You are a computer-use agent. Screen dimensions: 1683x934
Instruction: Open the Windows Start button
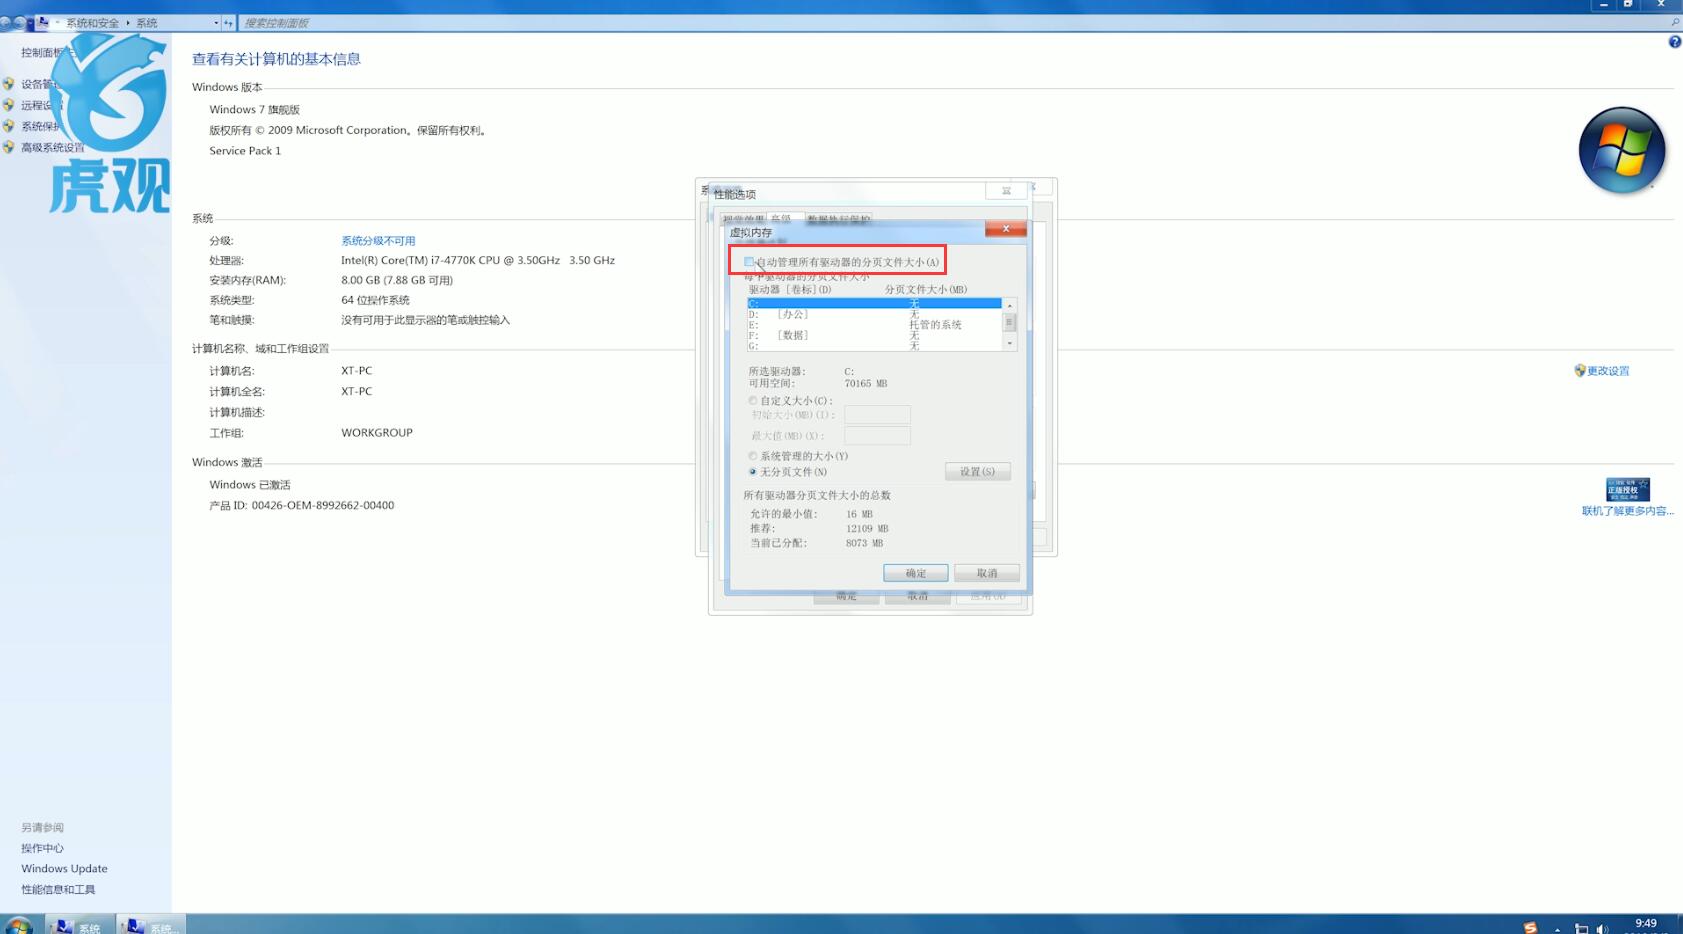[18, 926]
